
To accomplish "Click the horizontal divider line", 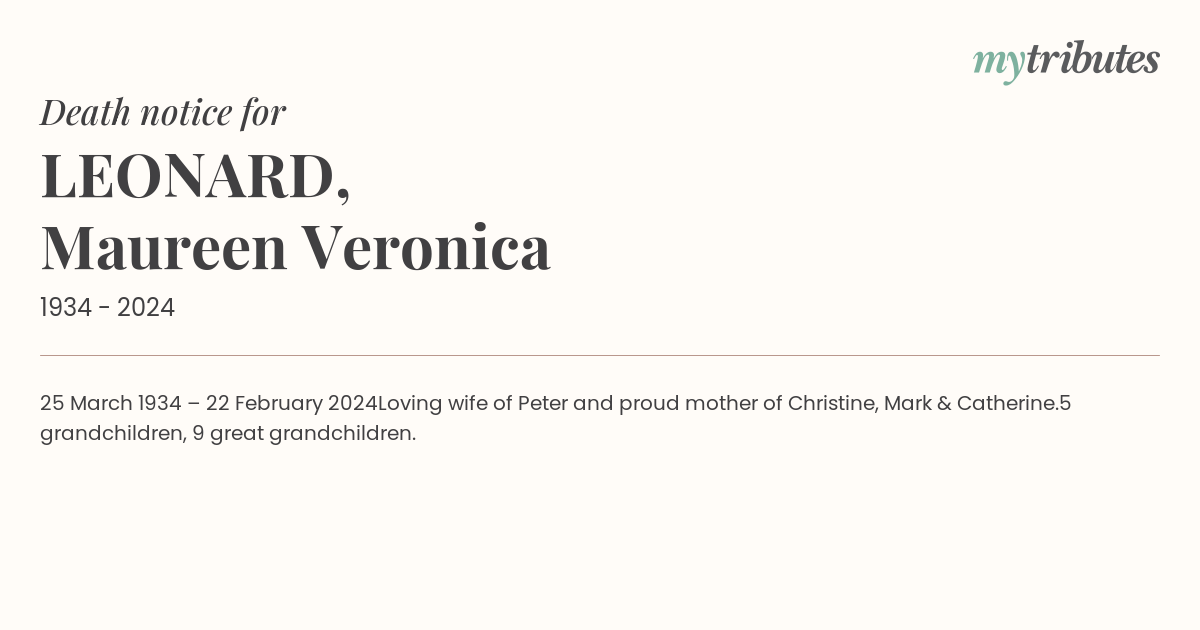I will (600, 355).
